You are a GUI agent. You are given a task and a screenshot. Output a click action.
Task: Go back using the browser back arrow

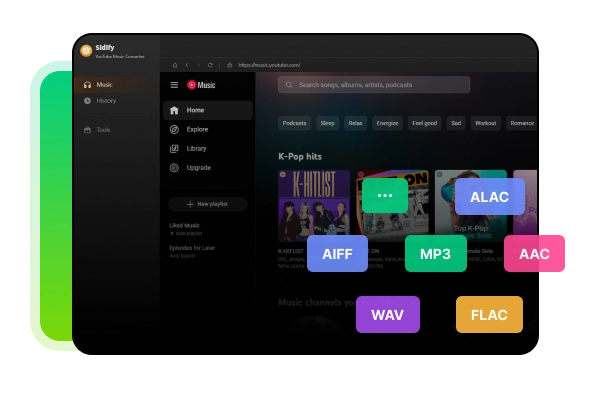(x=187, y=65)
